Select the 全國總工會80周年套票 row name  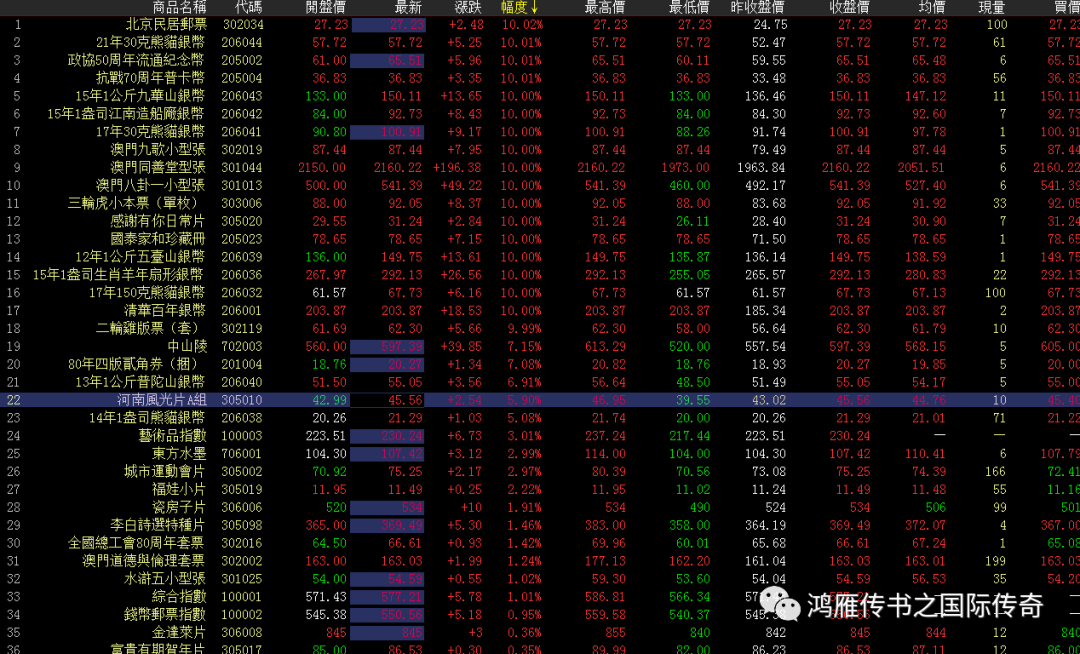coord(136,543)
